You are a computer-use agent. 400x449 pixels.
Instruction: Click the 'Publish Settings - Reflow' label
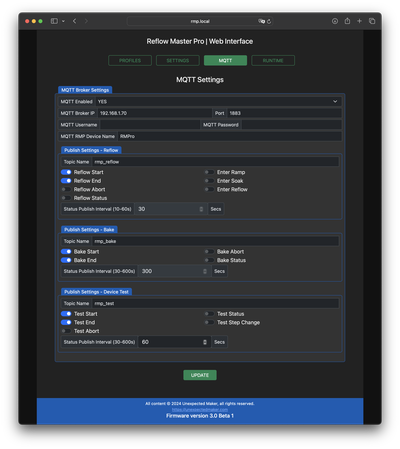(91, 150)
